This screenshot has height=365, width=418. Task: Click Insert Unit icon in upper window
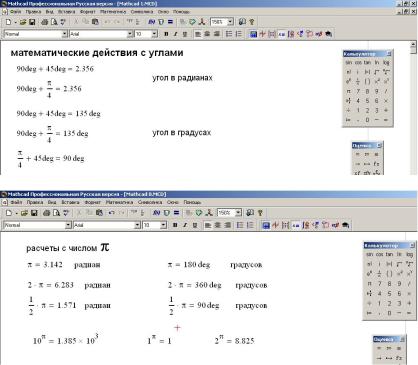(x=161, y=22)
